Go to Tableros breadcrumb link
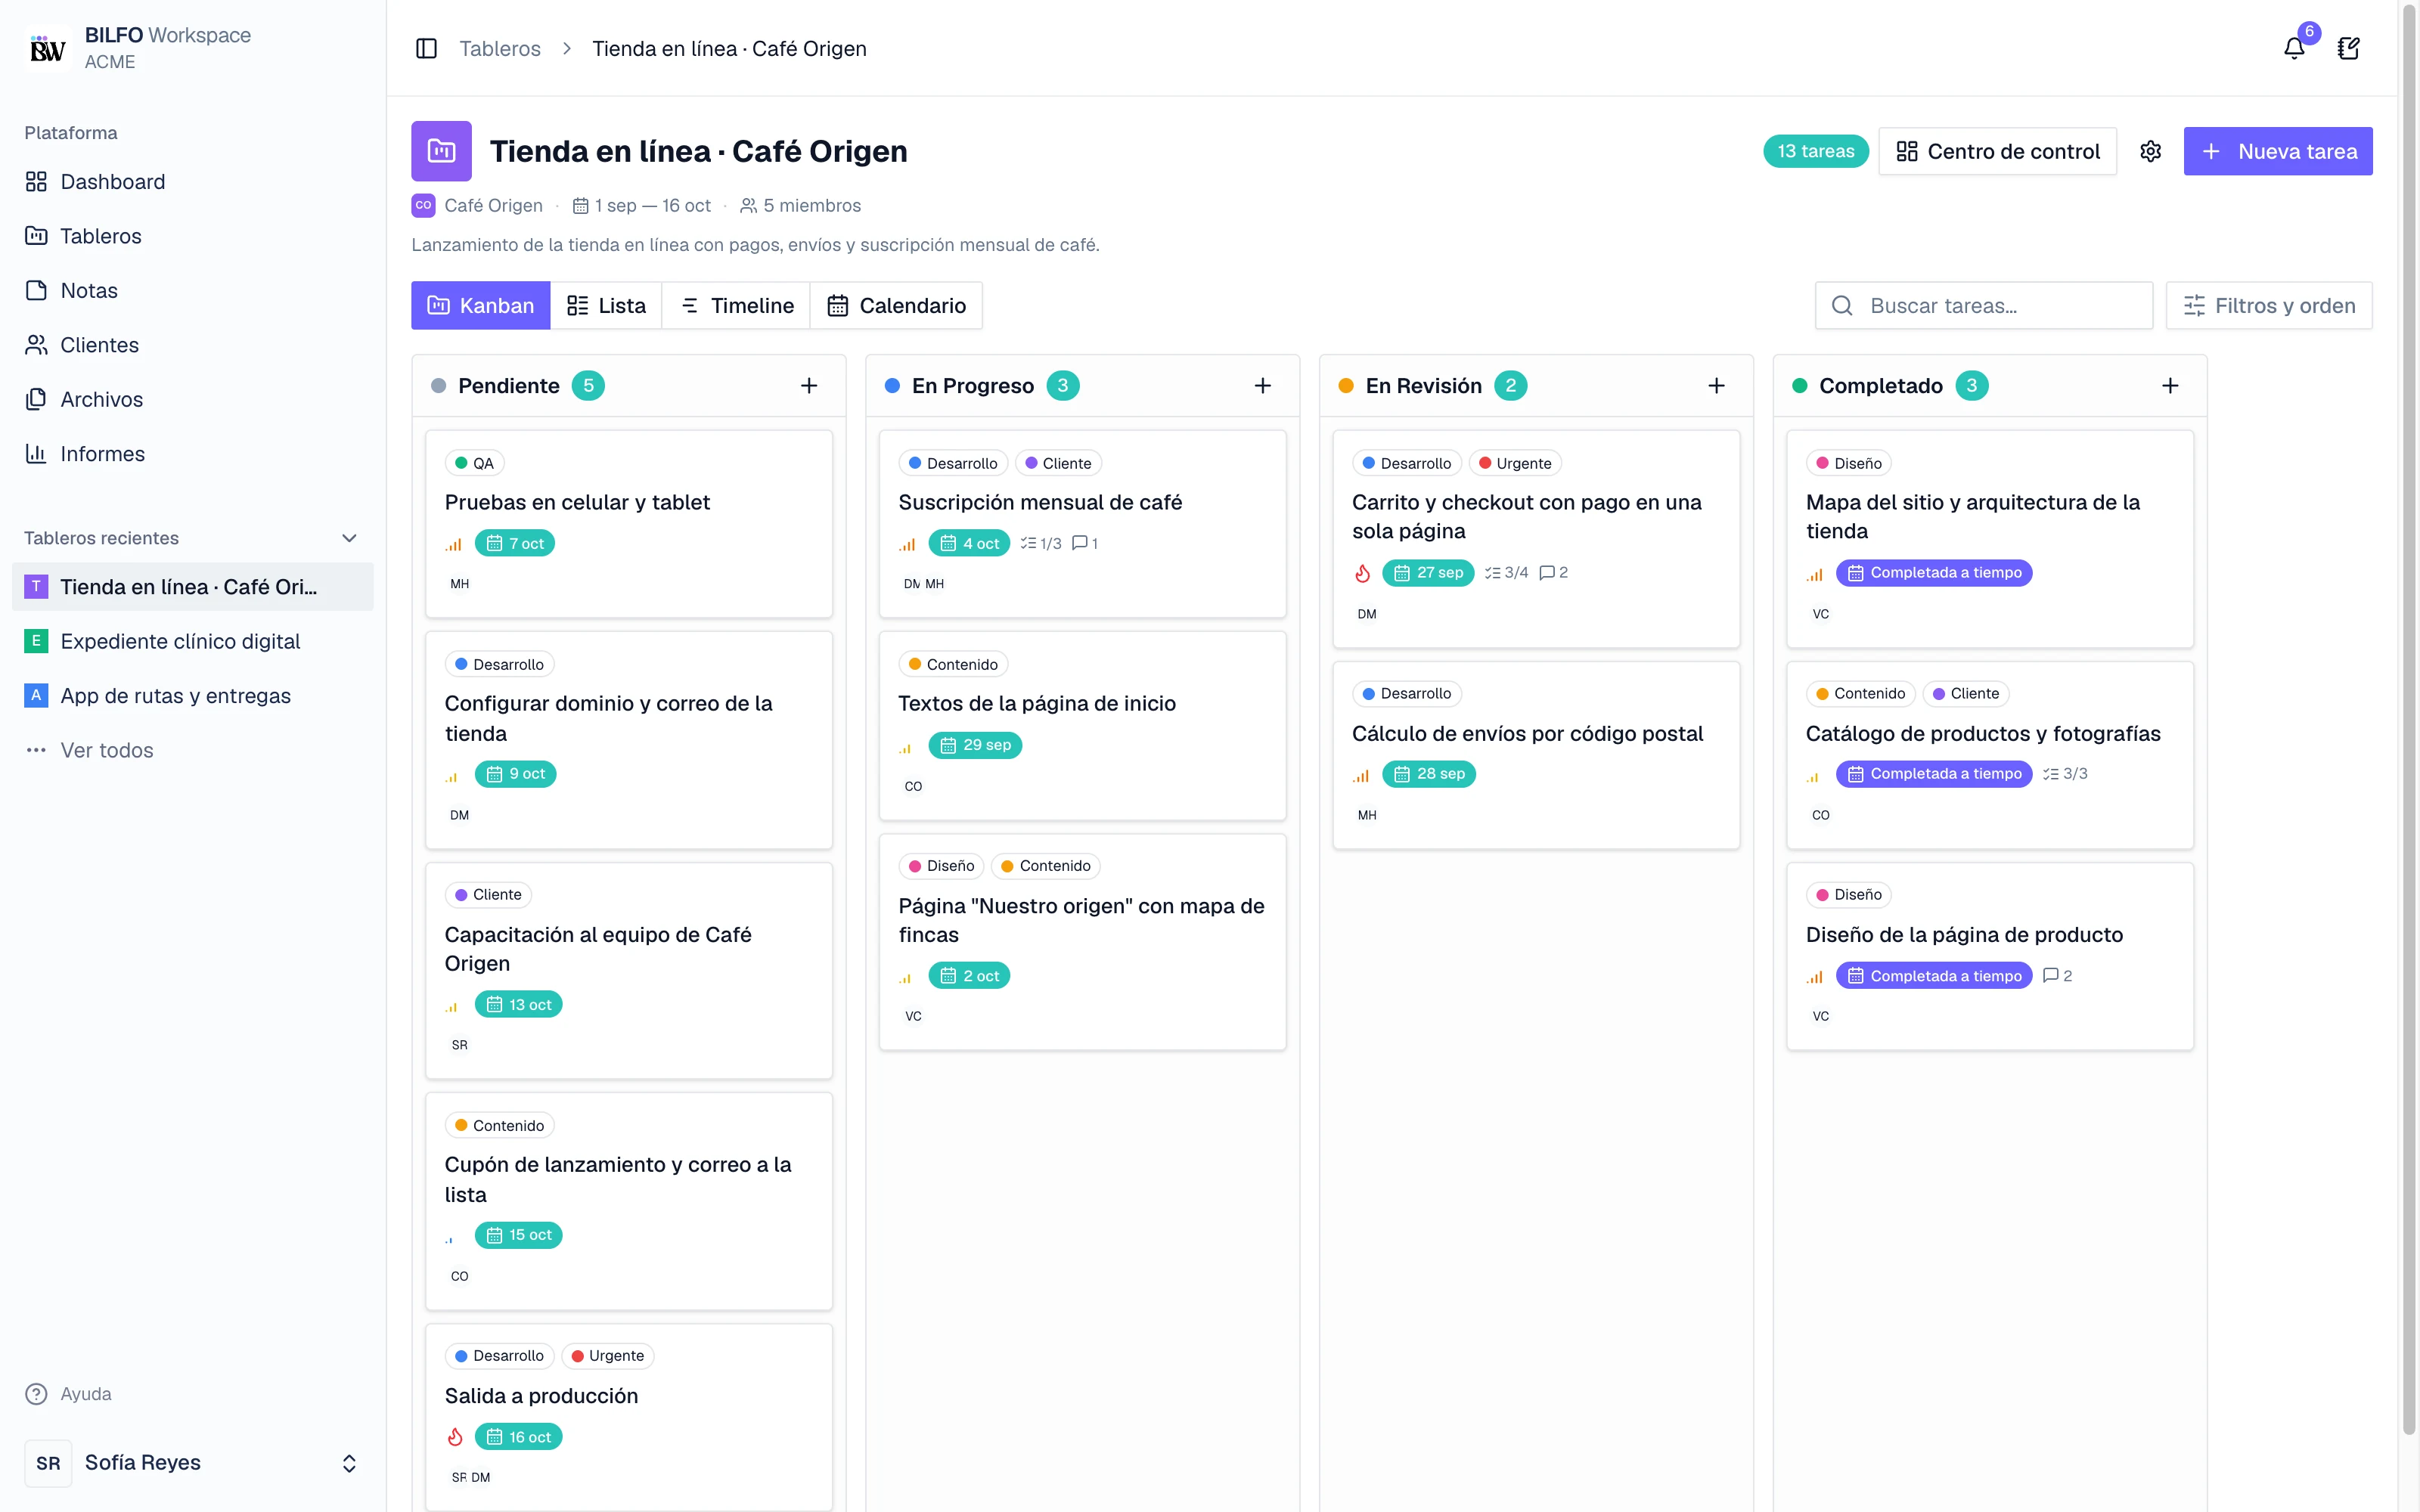The image size is (2420, 1512). coord(500,48)
